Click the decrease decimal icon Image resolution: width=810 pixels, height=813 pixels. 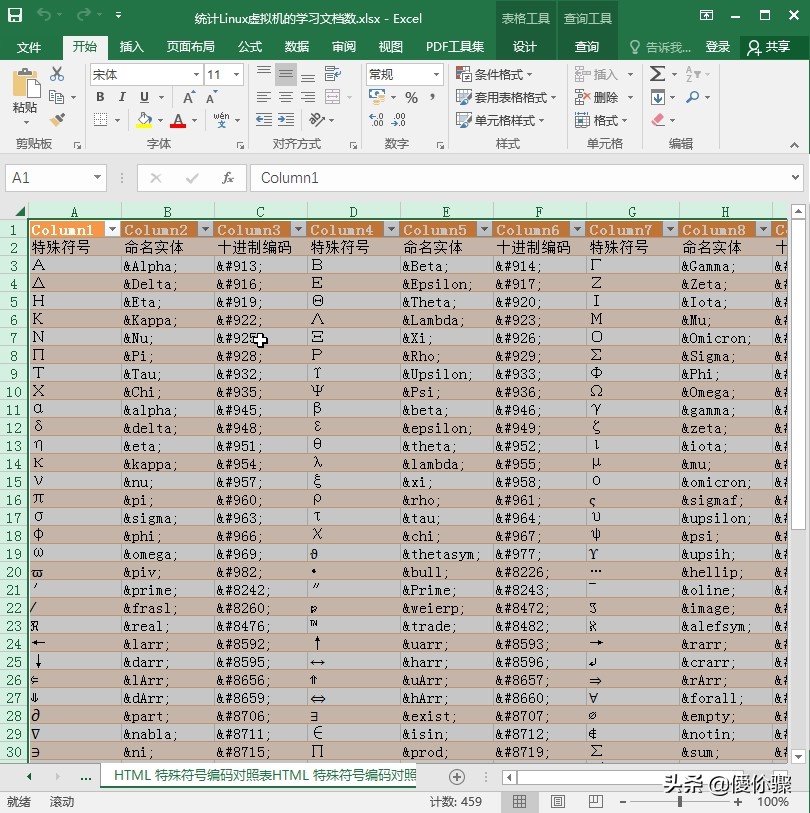398,120
